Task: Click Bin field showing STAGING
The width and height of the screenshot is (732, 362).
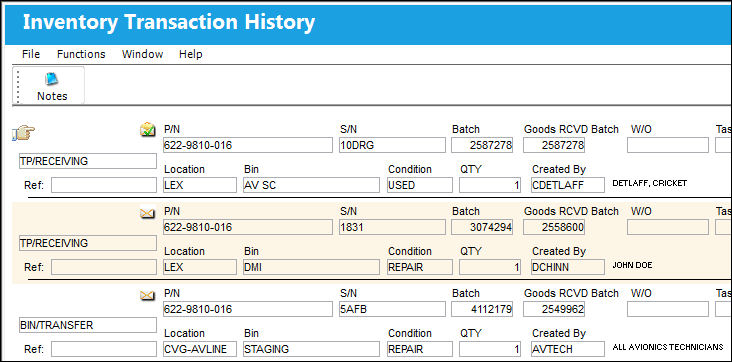Action: pos(311,349)
